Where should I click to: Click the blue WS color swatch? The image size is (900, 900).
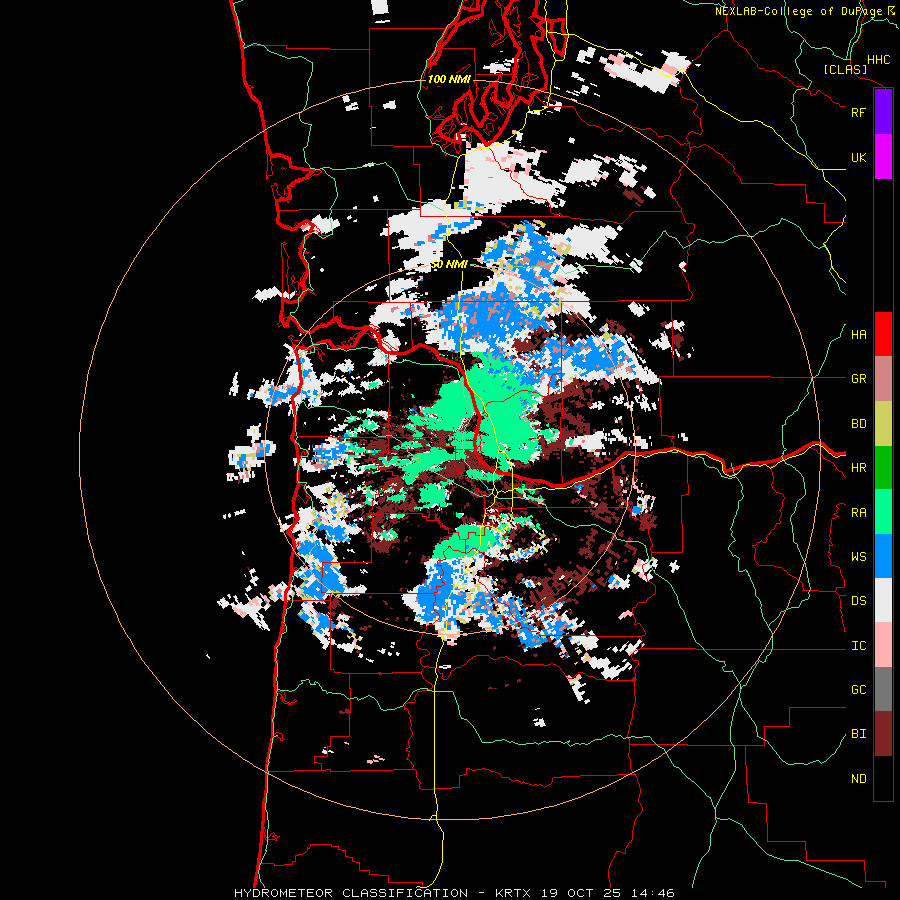[883, 556]
